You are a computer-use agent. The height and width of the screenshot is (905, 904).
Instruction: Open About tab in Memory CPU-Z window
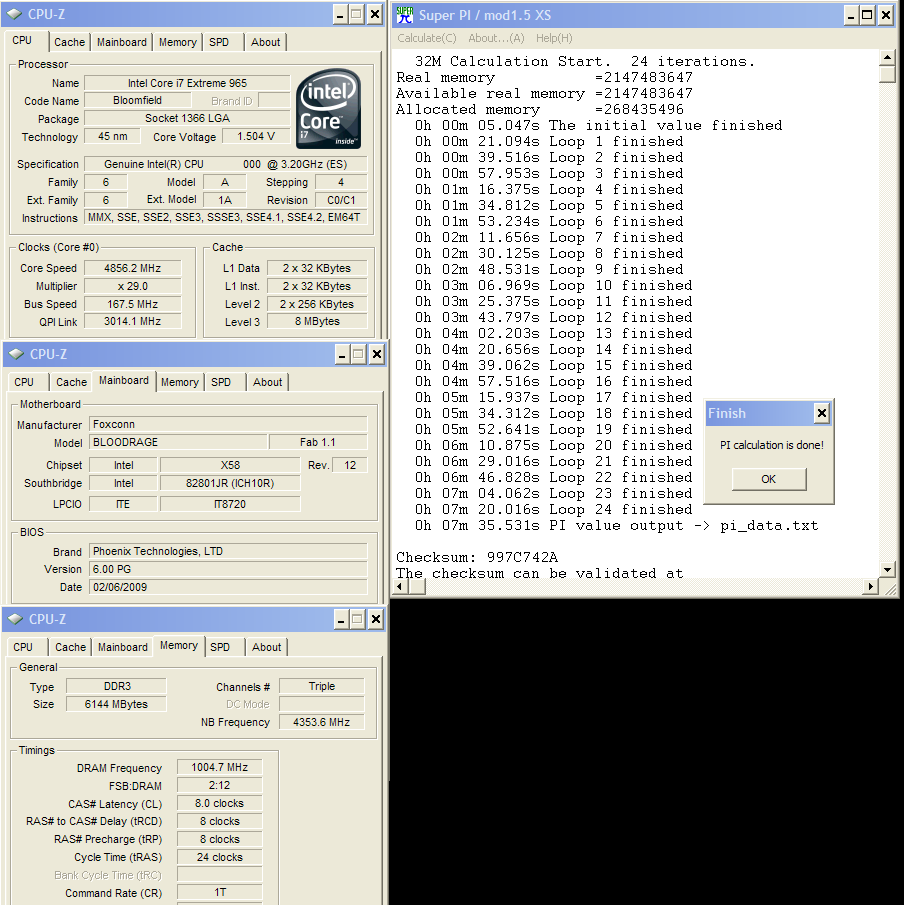[266, 647]
